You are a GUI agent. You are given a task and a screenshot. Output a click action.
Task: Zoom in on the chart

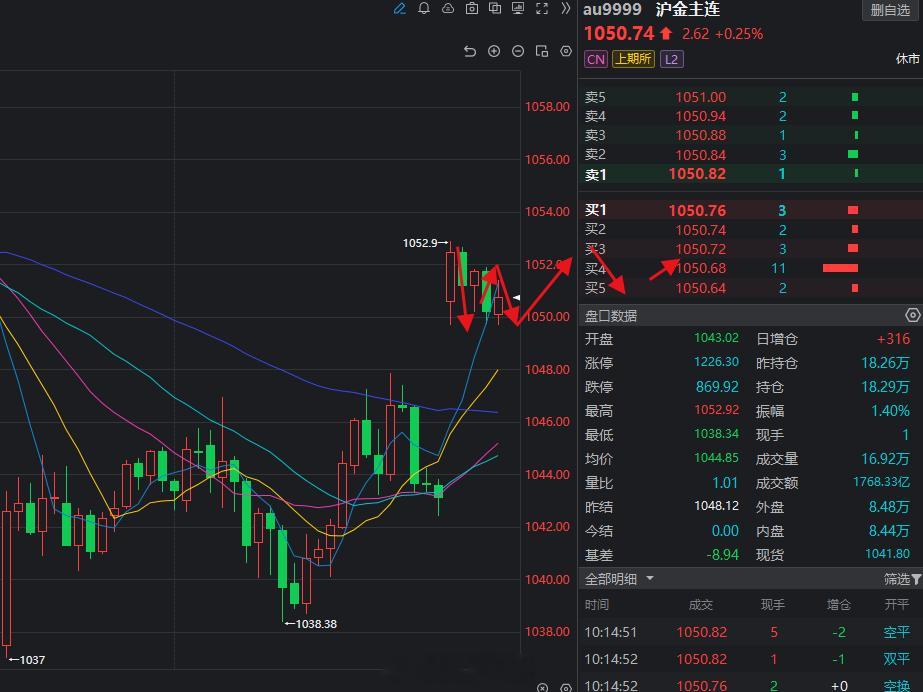point(494,51)
